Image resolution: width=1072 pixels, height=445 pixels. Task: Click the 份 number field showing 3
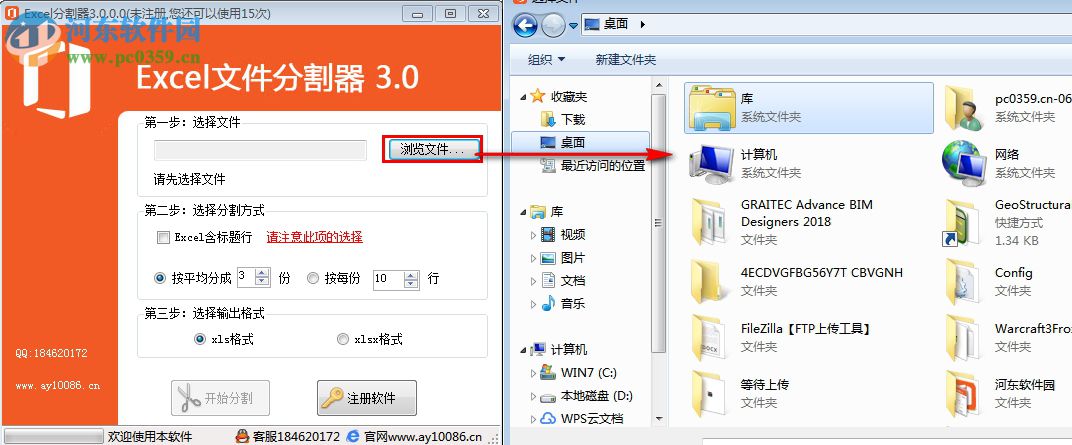click(246, 278)
